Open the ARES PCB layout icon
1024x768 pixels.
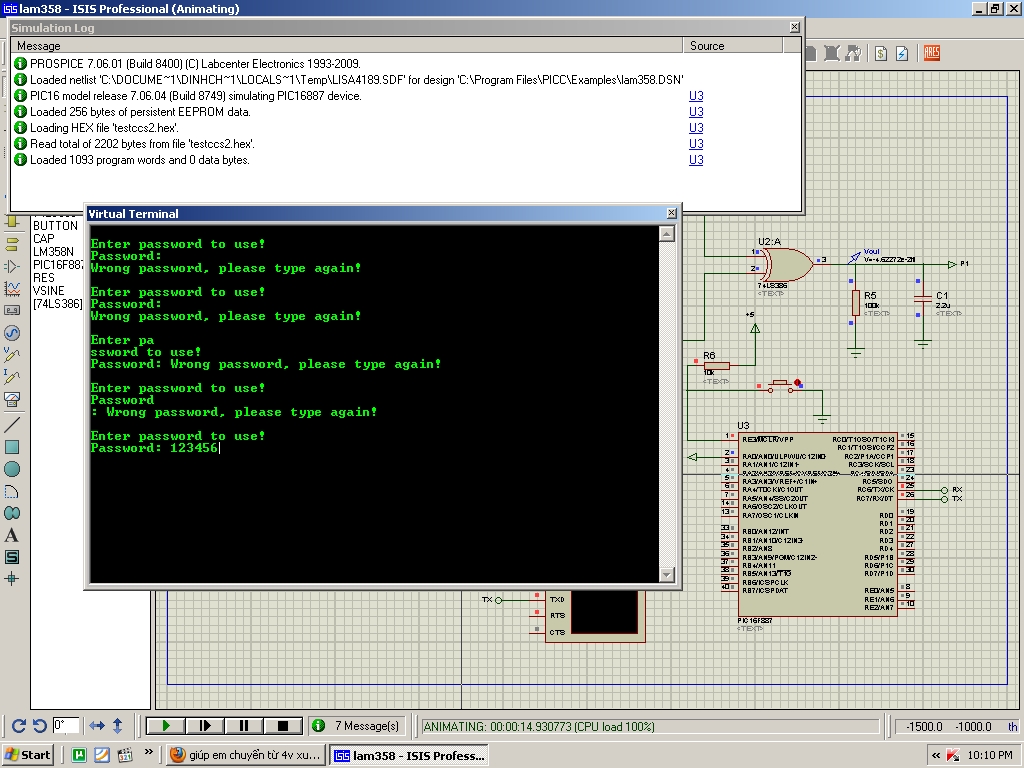pyautogui.click(x=931, y=53)
